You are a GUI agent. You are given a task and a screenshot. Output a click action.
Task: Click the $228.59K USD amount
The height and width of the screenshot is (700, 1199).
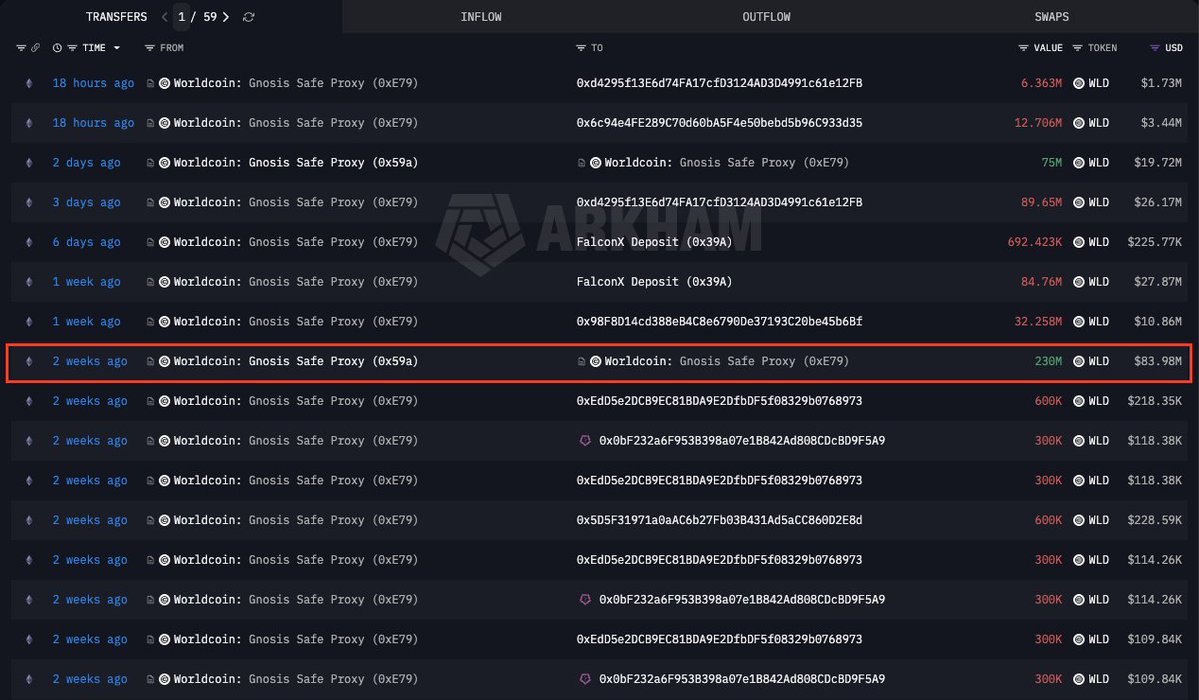click(1155, 520)
